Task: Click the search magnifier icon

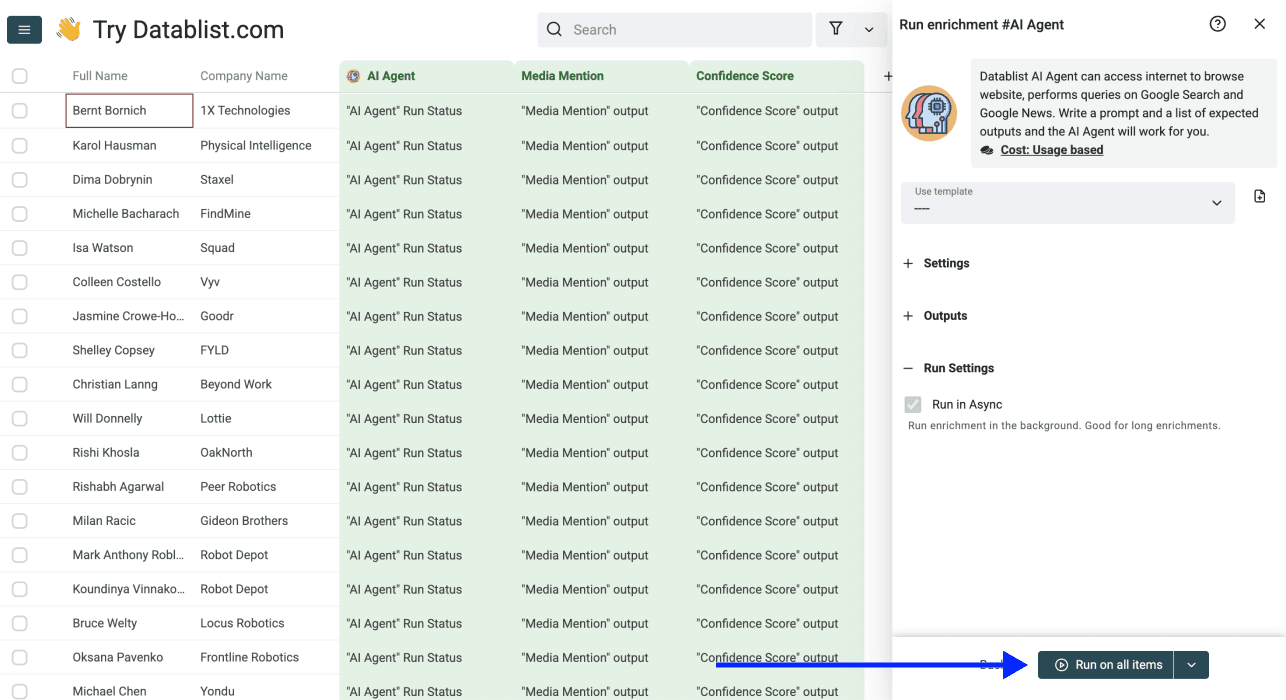Action: tap(554, 29)
